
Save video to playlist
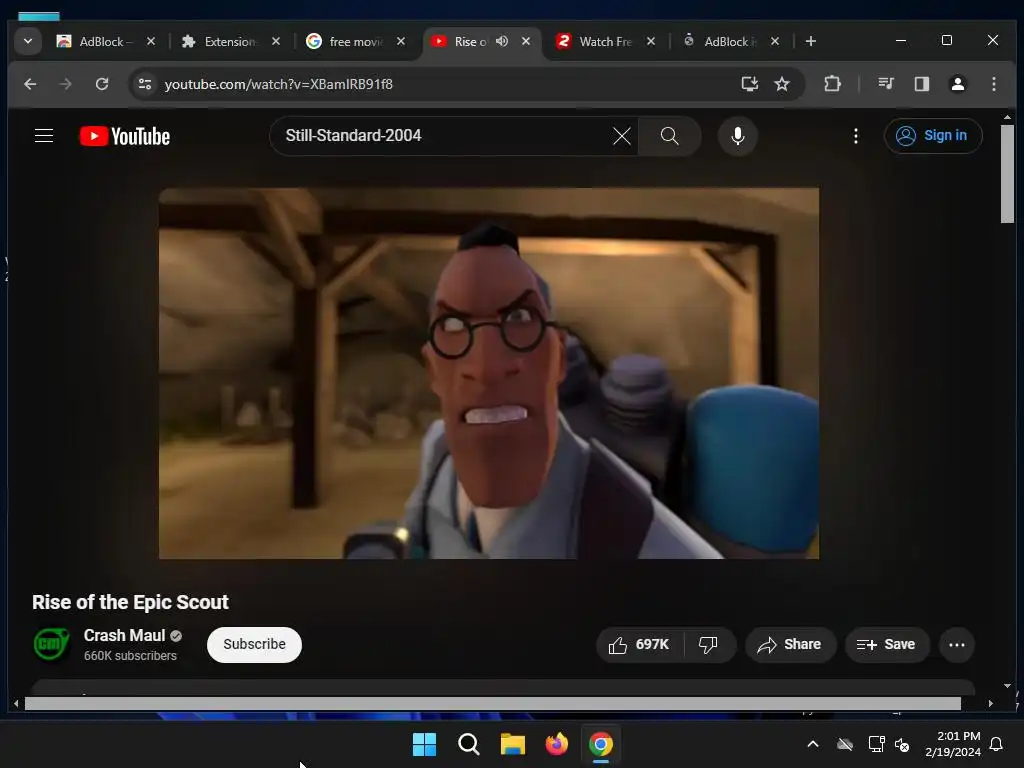coord(886,645)
